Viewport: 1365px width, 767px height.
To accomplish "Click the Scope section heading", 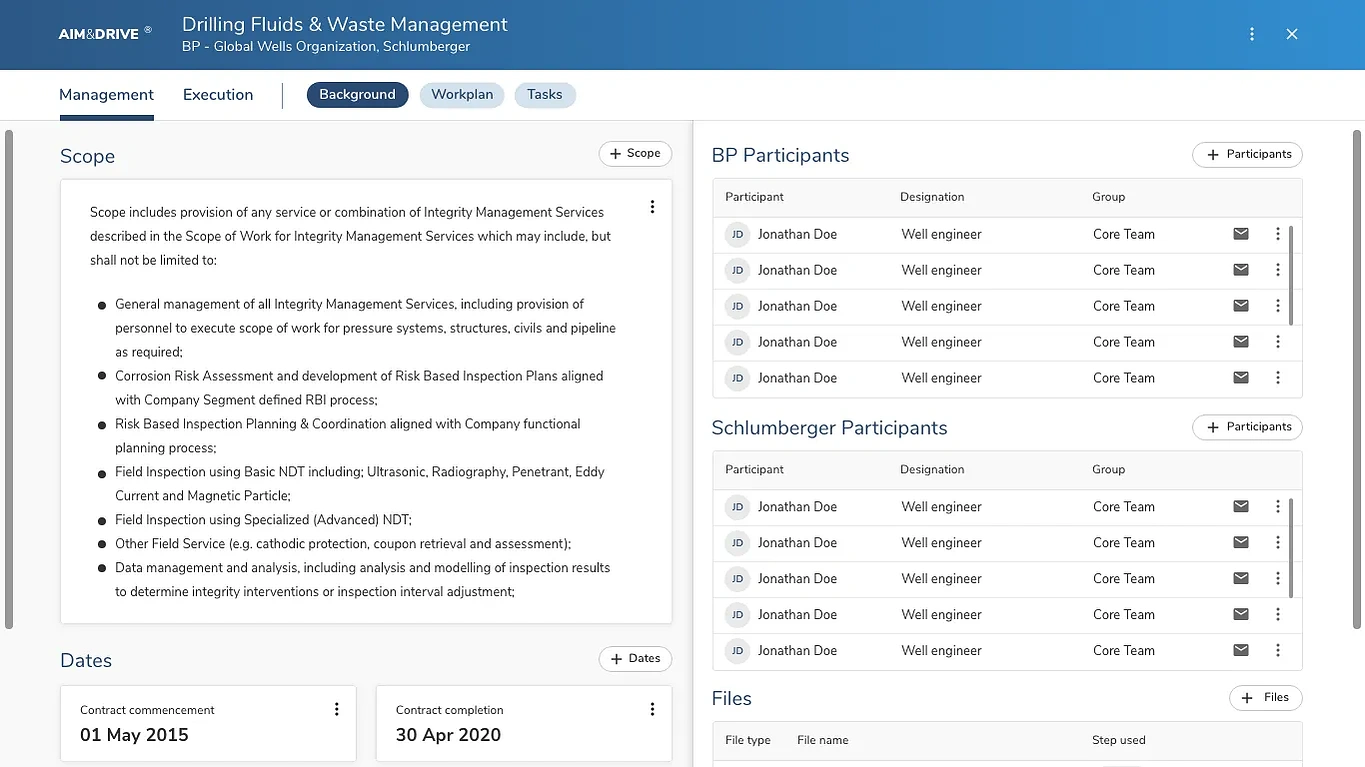I will (87, 157).
